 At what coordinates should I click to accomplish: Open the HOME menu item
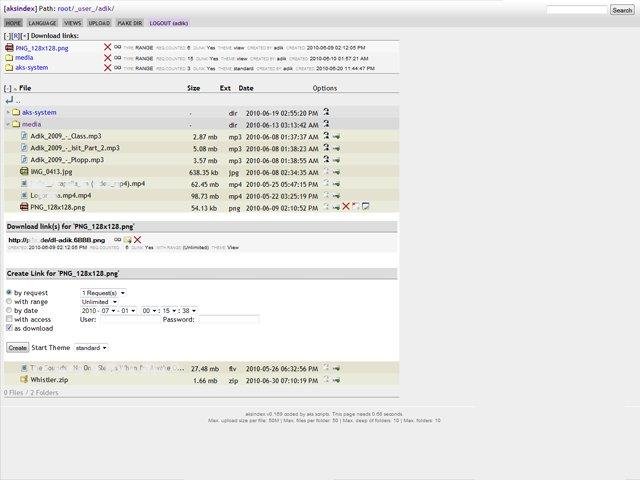[x=13, y=23]
